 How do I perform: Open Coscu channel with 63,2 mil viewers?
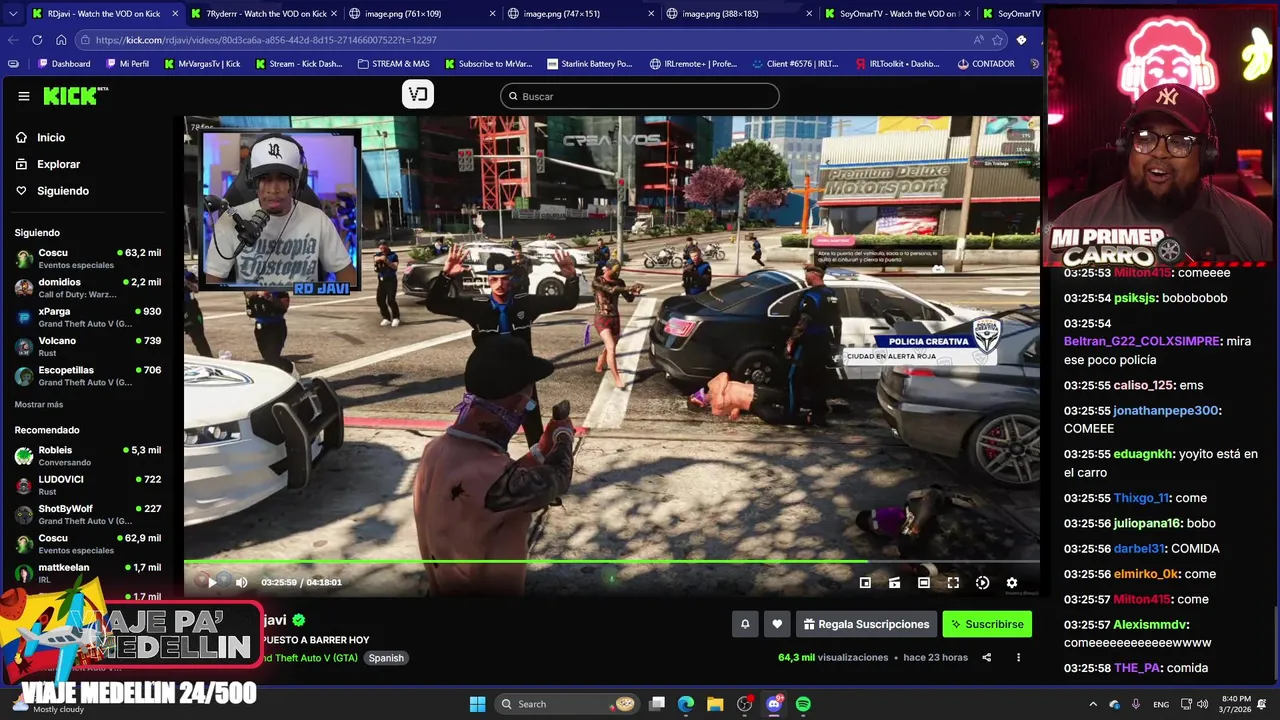pyautogui.click(x=88, y=259)
